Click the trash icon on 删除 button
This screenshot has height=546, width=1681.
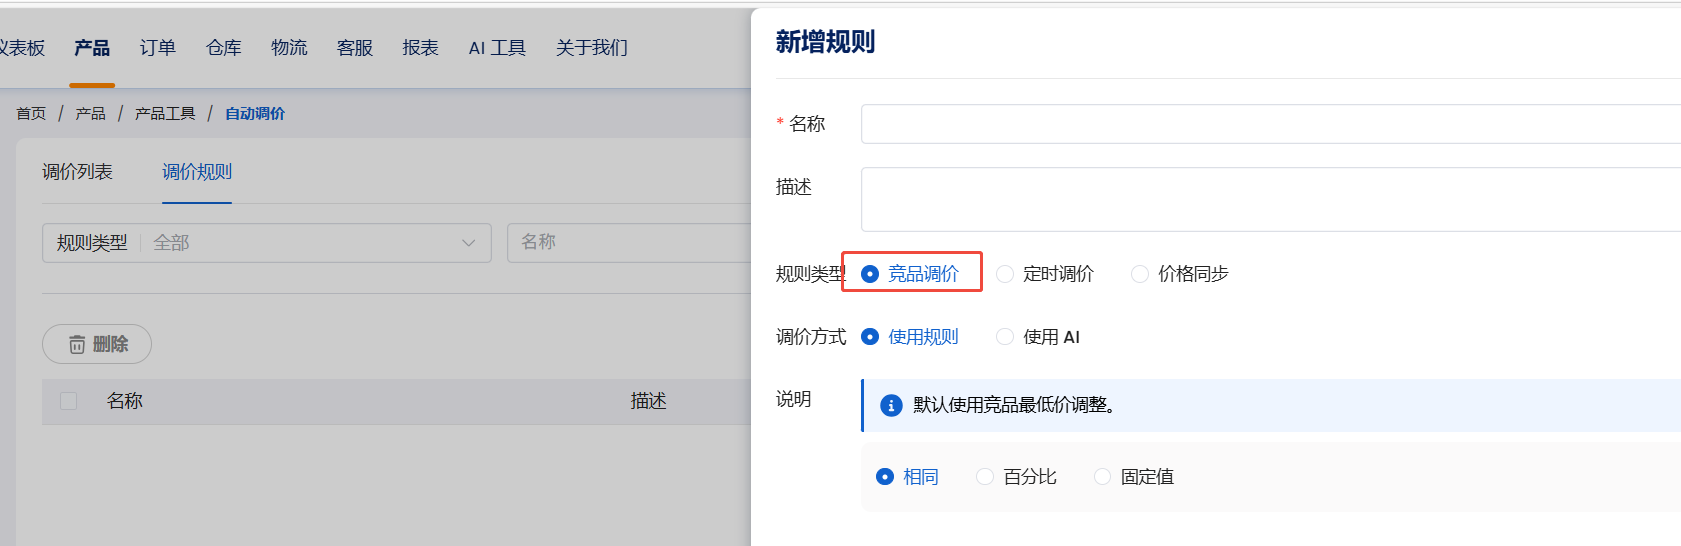click(77, 345)
